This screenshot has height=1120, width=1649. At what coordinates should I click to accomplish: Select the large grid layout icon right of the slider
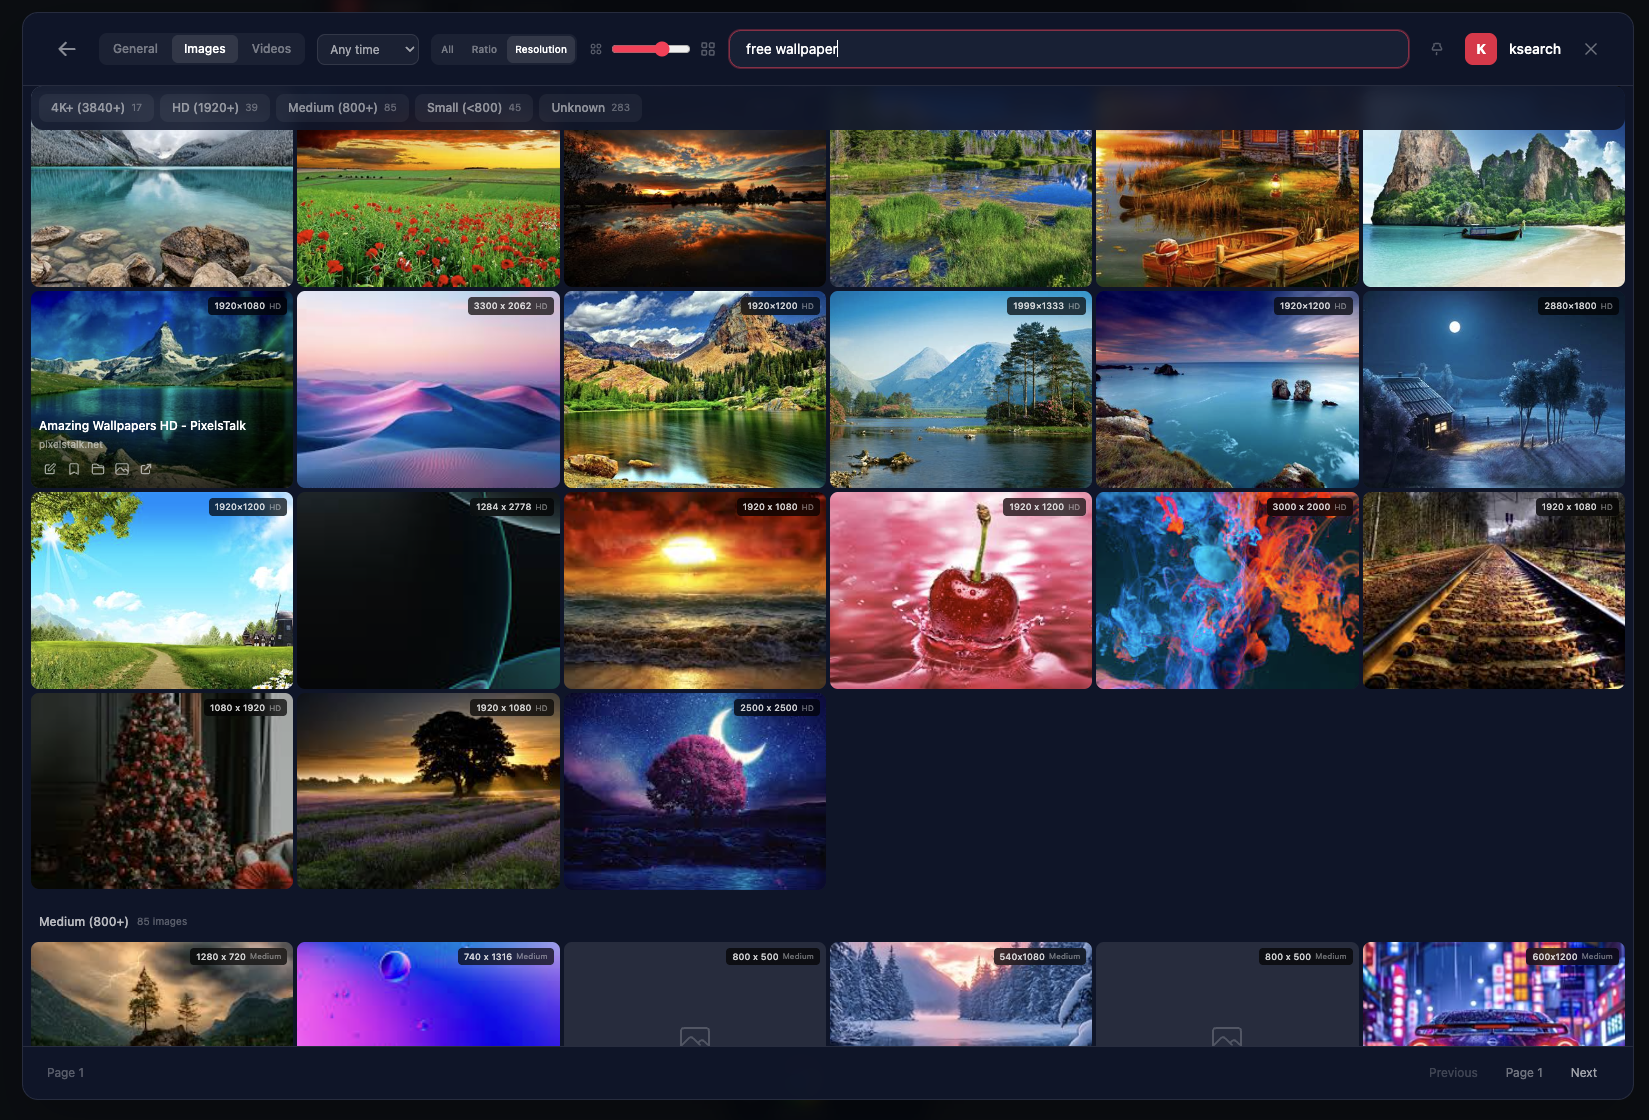tap(707, 48)
